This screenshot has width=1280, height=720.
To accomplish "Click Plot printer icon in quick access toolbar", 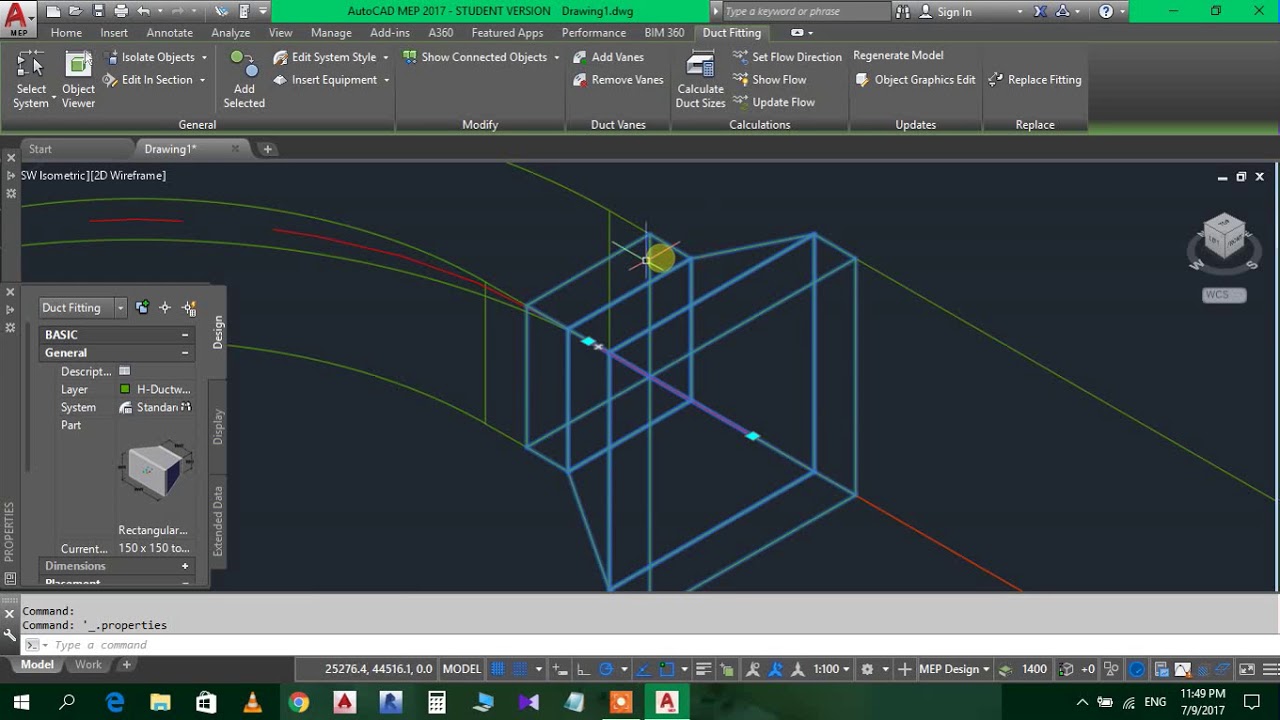I will pyautogui.click(x=121, y=11).
